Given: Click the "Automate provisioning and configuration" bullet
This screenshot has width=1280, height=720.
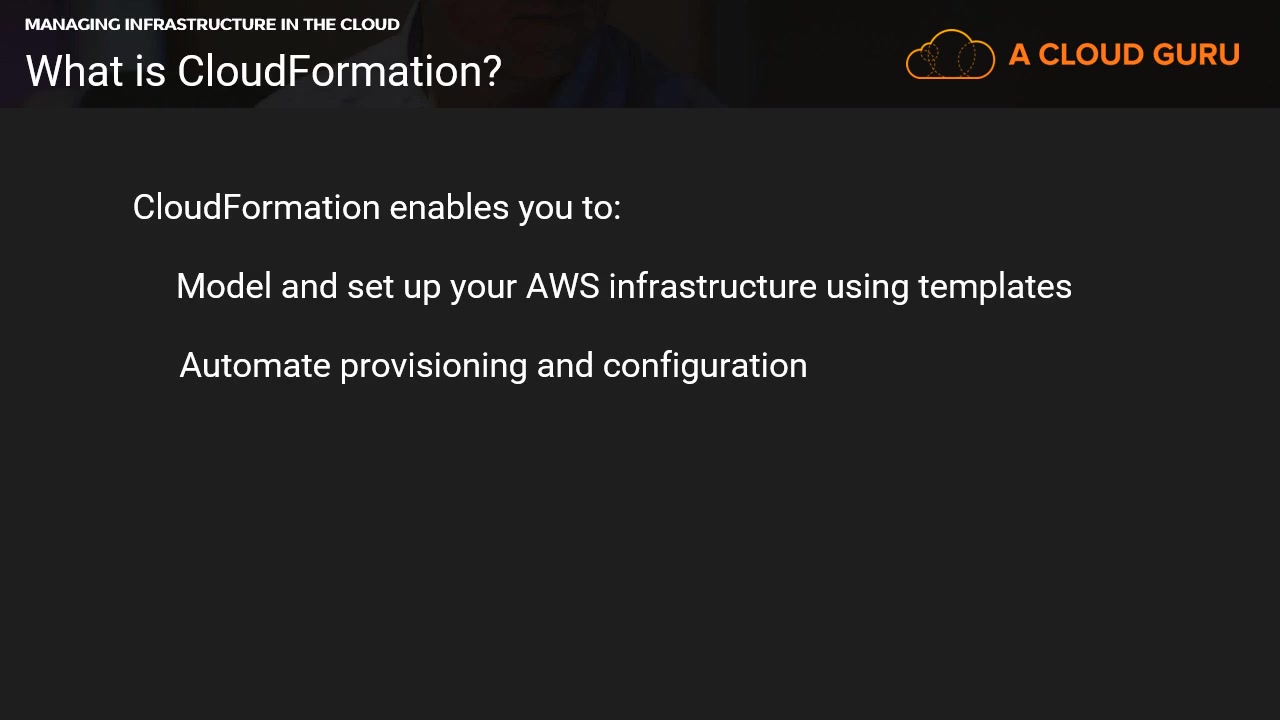Looking at the screenshot, I should (x=493, y=366).
